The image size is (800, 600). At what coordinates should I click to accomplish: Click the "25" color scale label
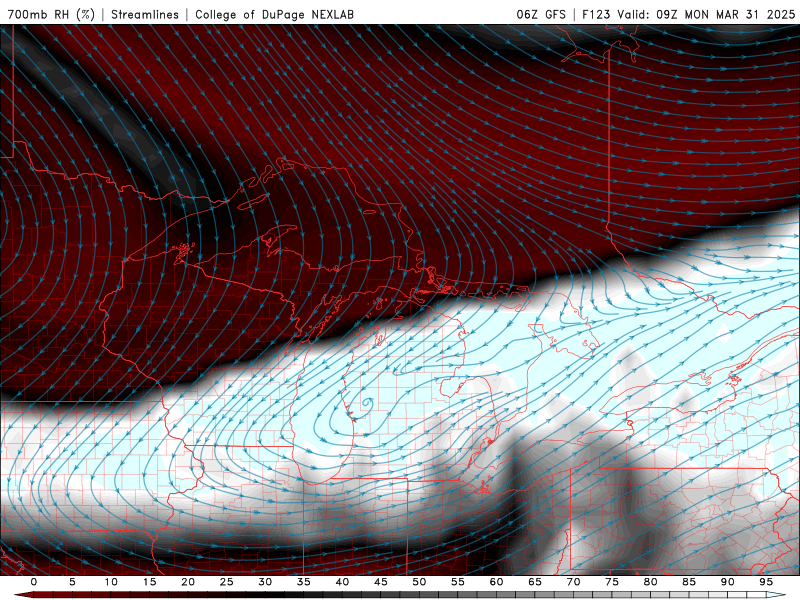coord(227,582)
